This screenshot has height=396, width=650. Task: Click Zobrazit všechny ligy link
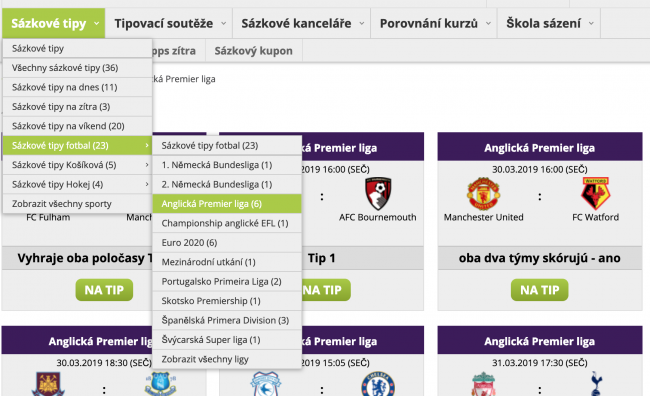pos(205,359)
